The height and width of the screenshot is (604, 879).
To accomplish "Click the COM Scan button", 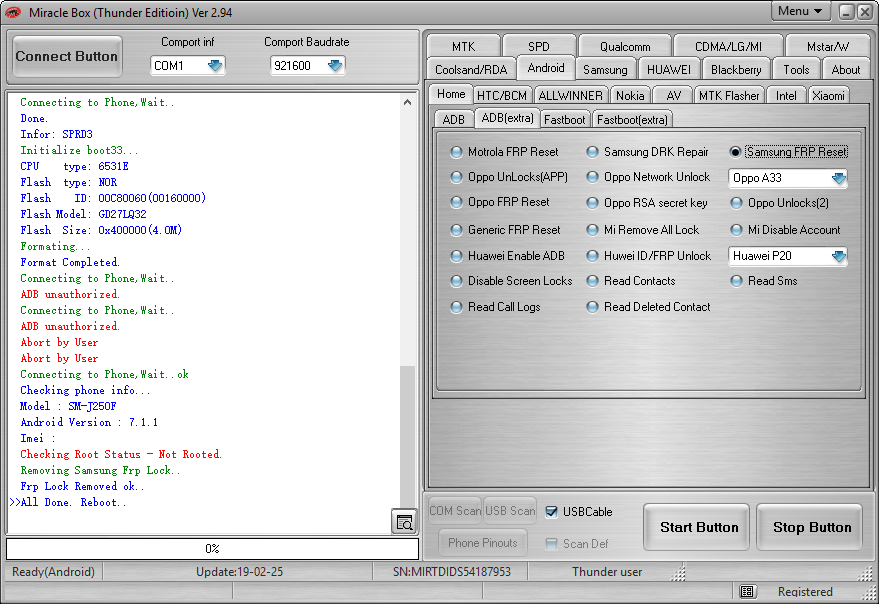I will (x=455, y=511).
